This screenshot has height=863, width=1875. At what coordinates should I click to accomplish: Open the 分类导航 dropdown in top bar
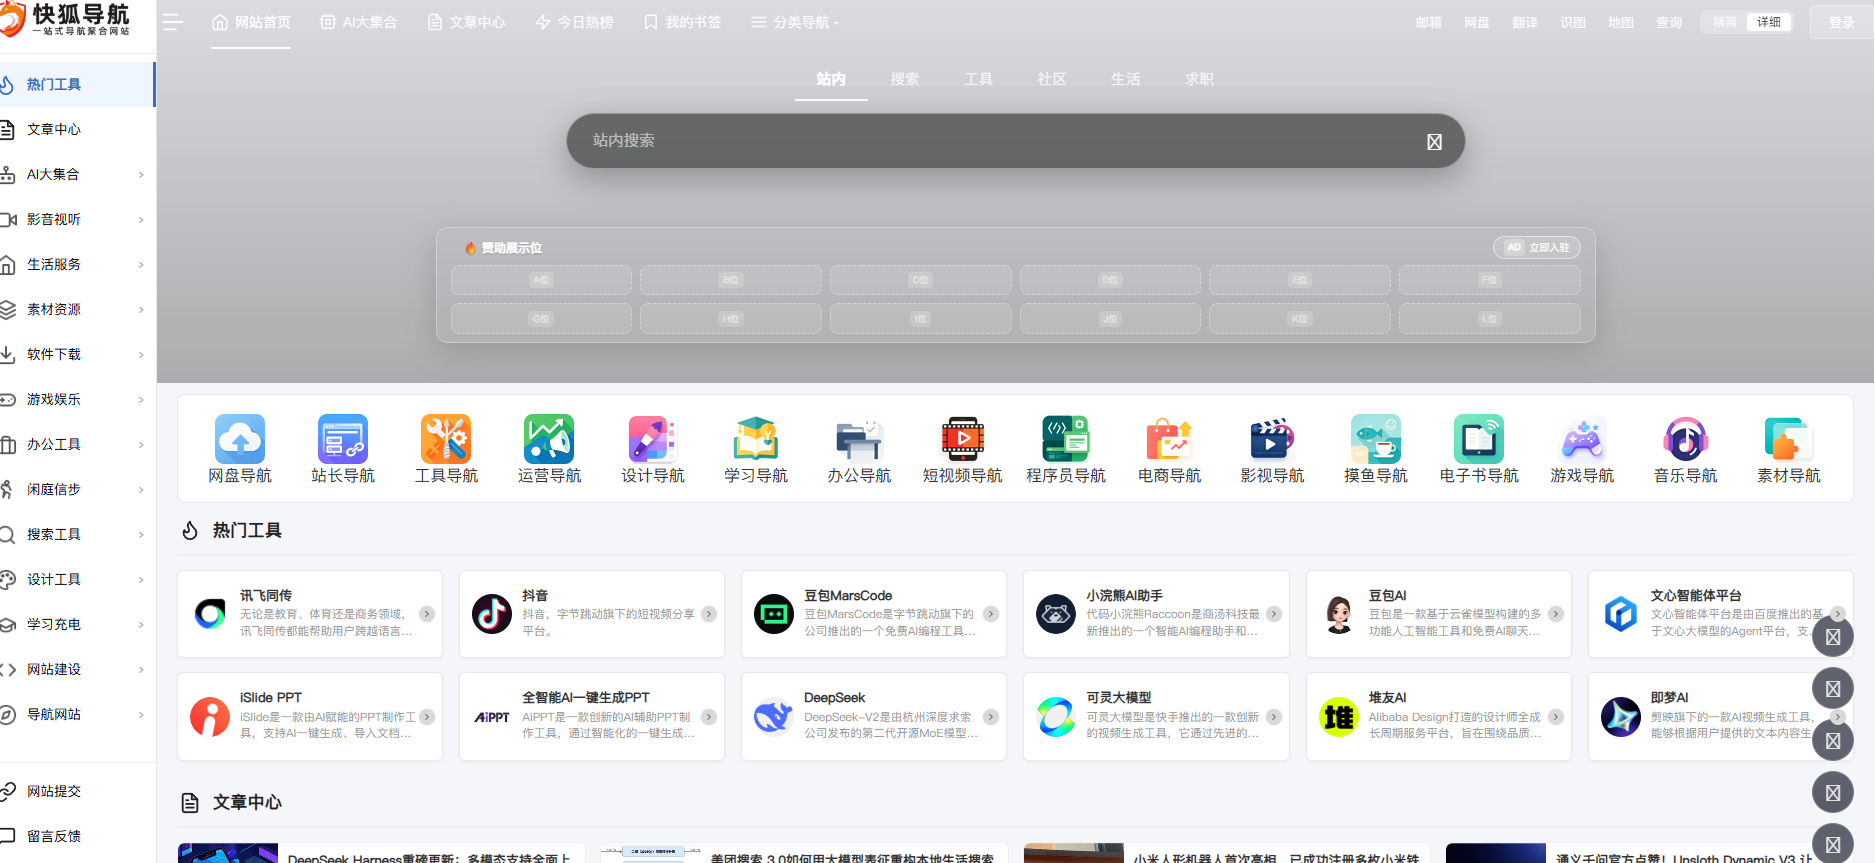pyautogui.click(x=795, y=22)
